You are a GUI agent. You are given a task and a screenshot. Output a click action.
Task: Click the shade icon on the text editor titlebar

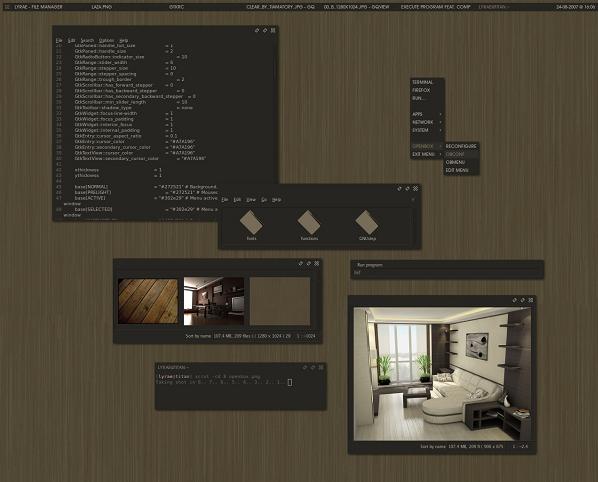click(x=257, y=30)
